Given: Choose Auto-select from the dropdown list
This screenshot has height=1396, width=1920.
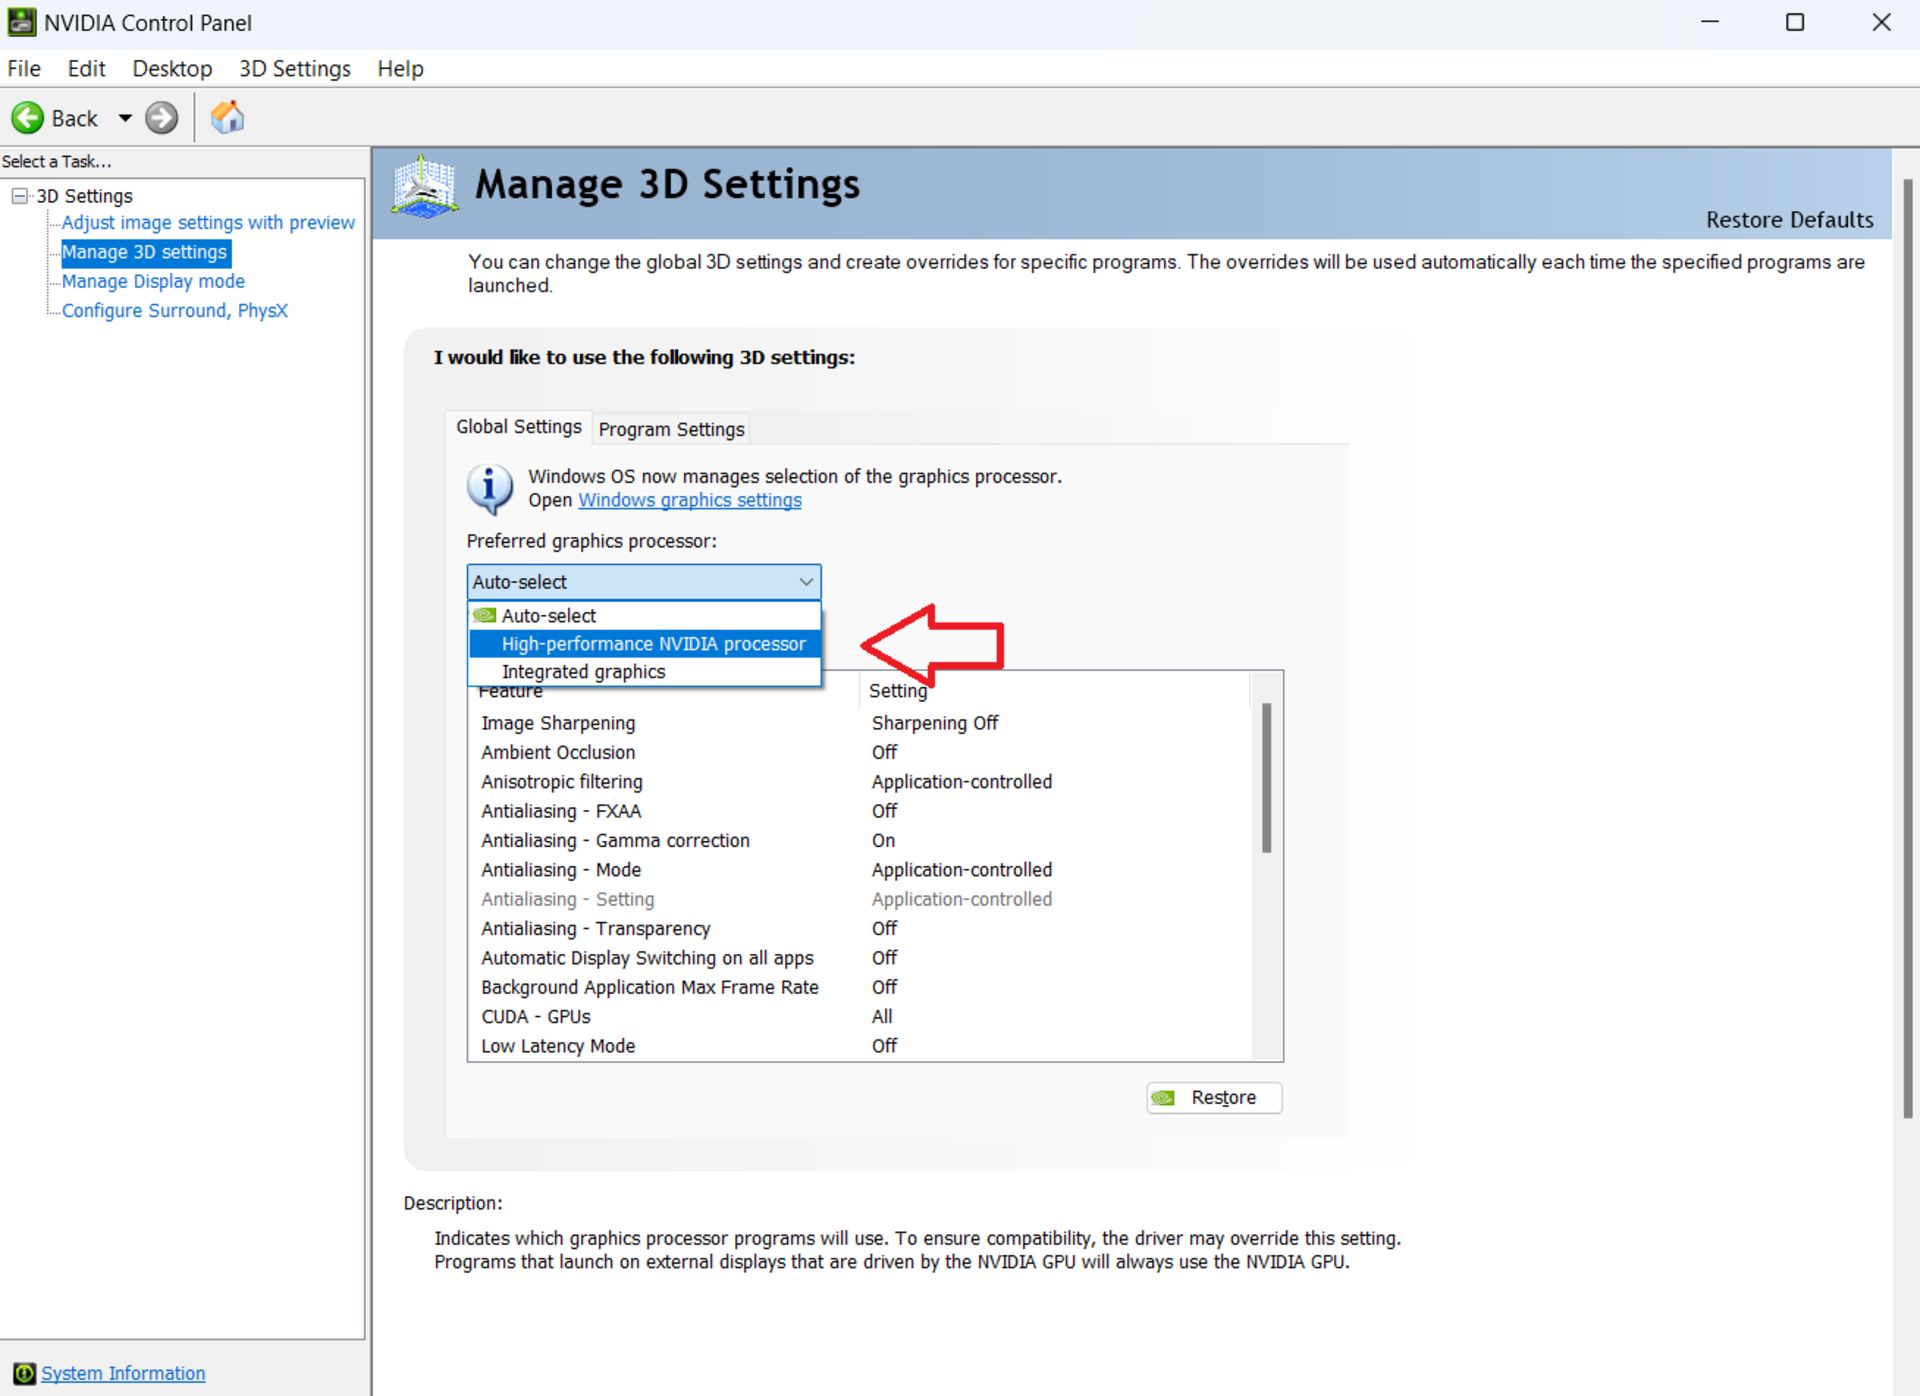Looking at the screenshot, I should point(645,616).
